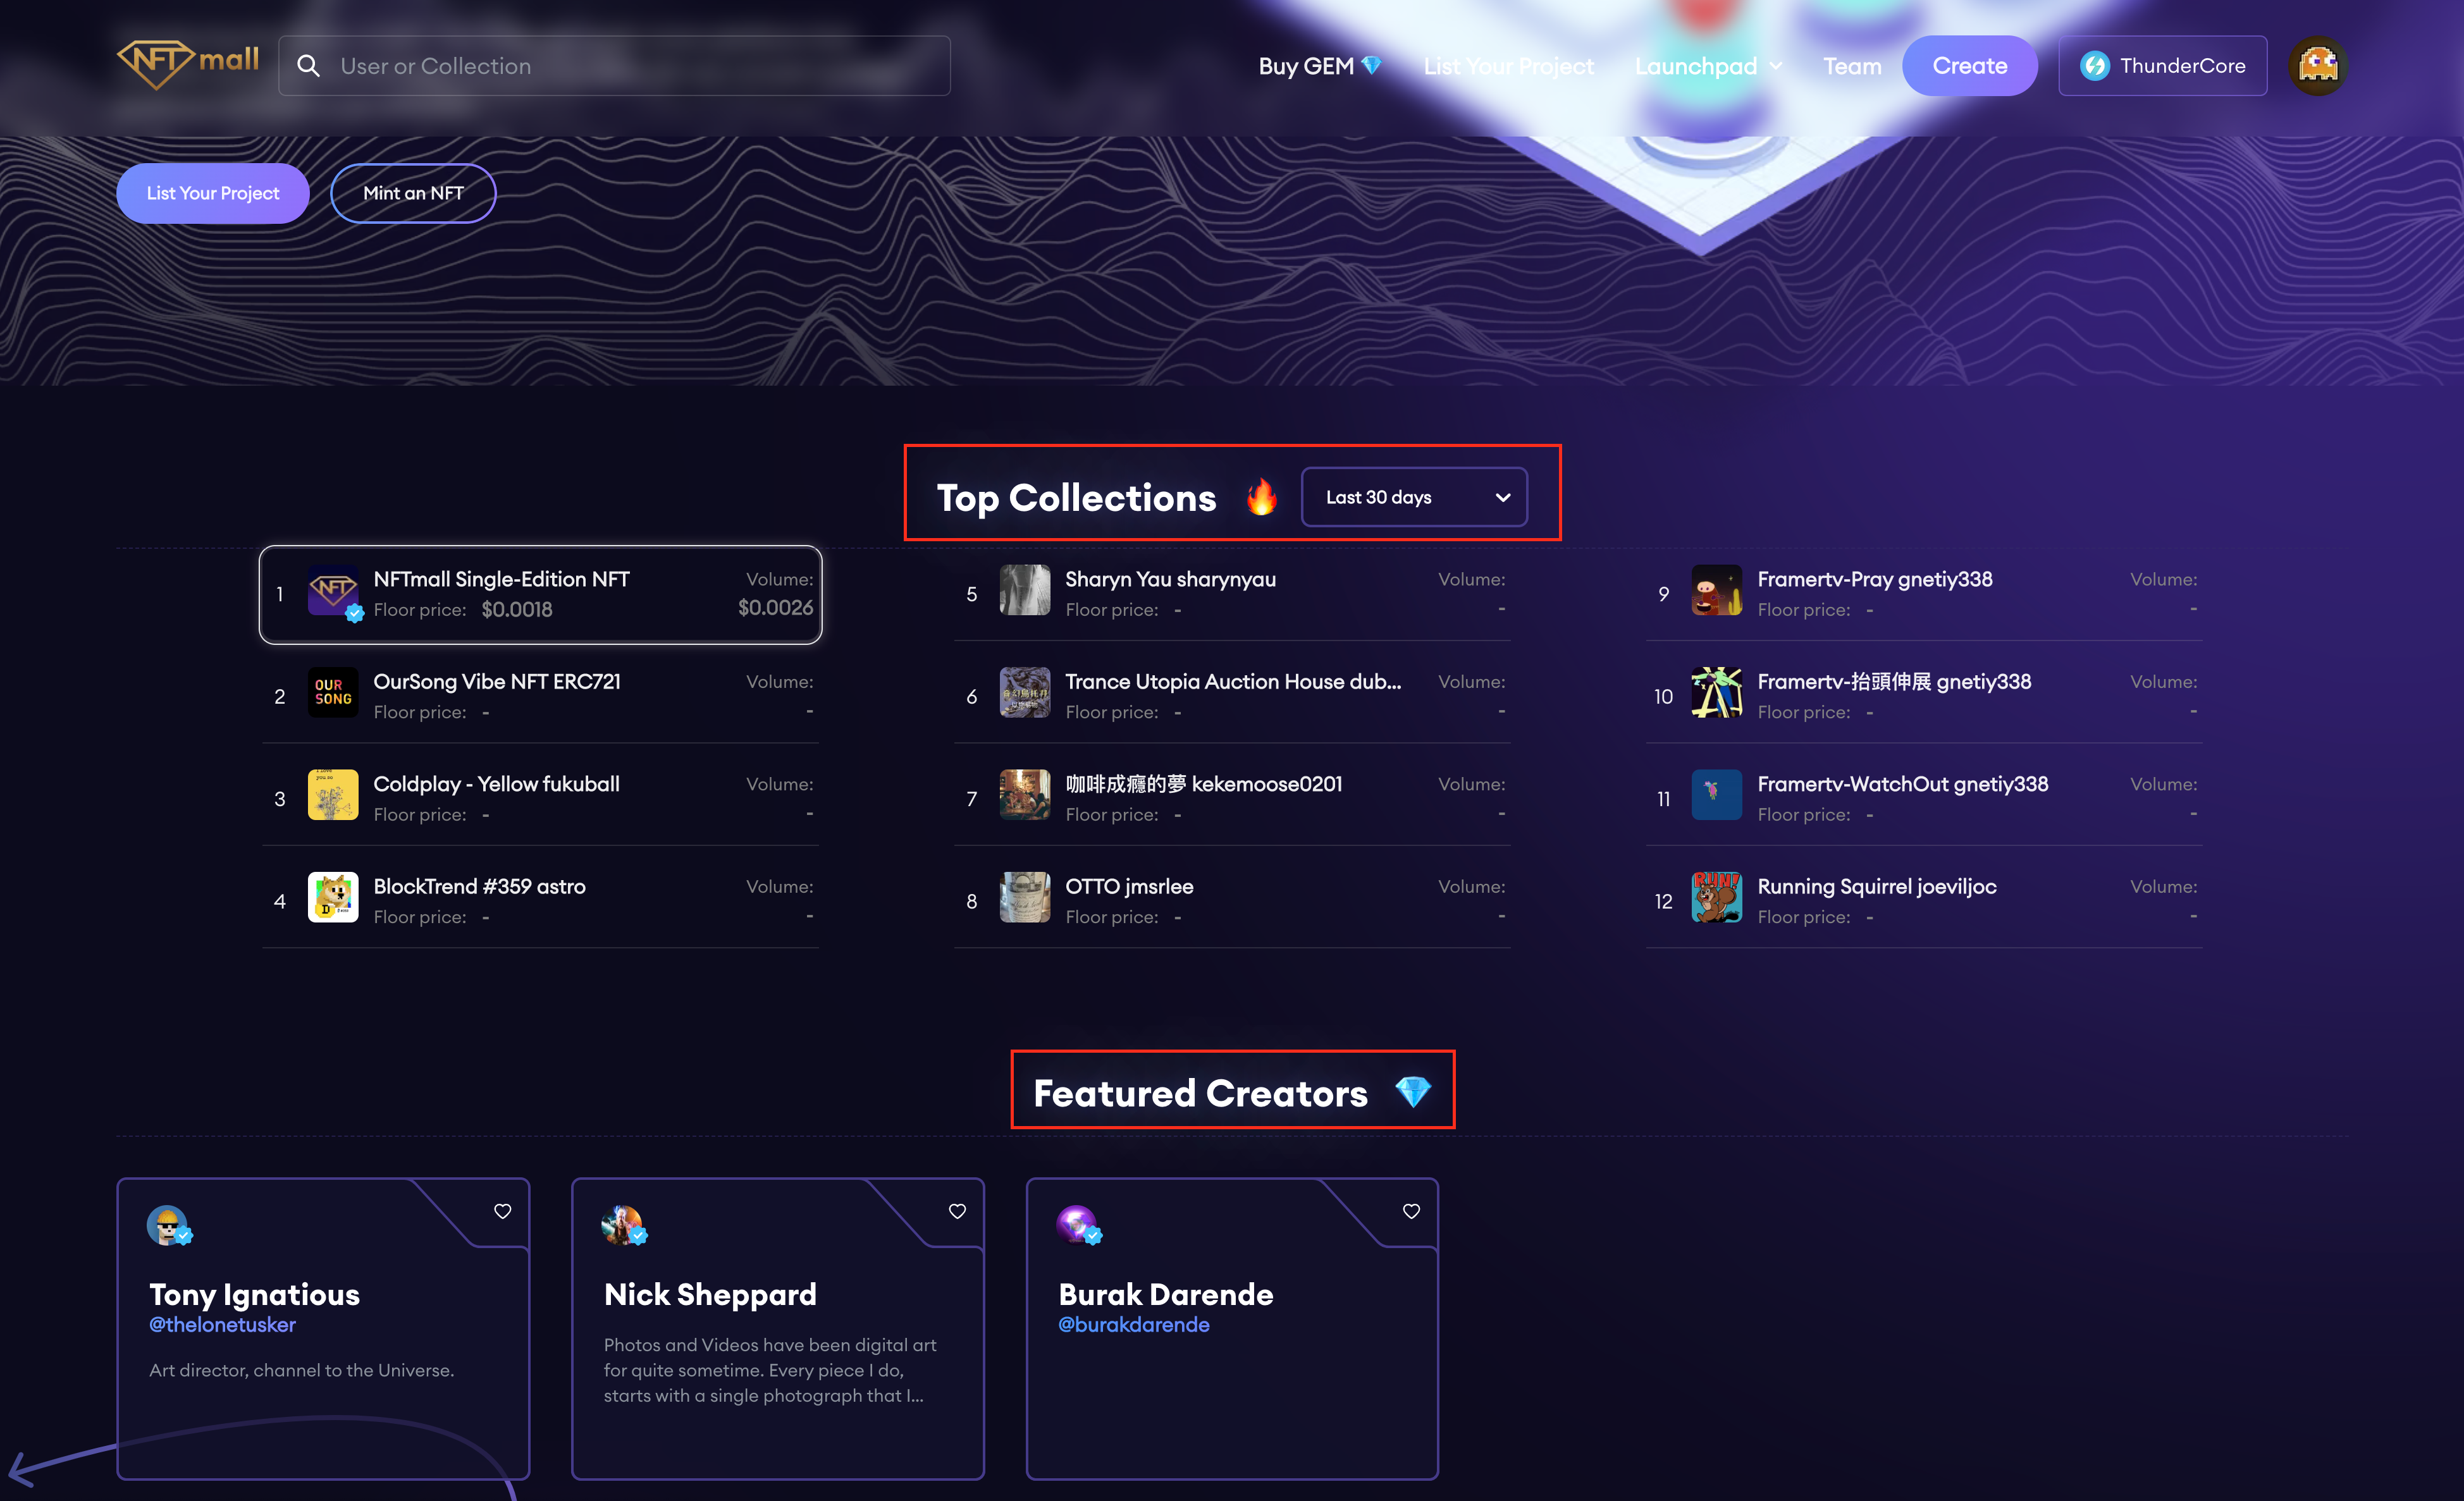Open Running Squirrel collection thumbnail
2464x1501 pixels.
1716,897
